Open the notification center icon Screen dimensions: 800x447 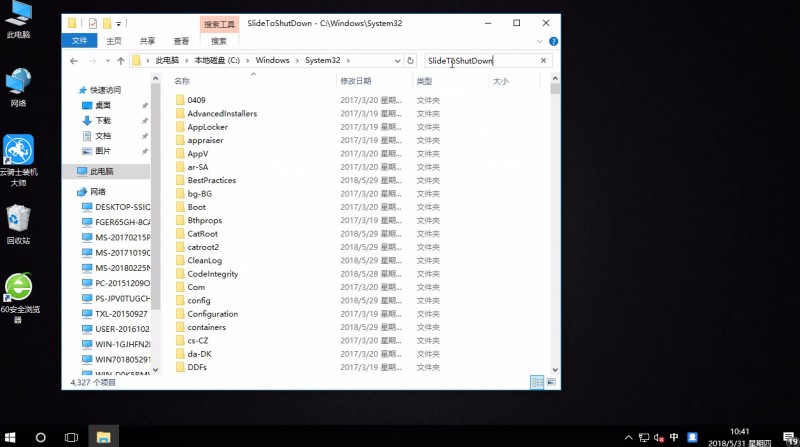click(790, 437)
